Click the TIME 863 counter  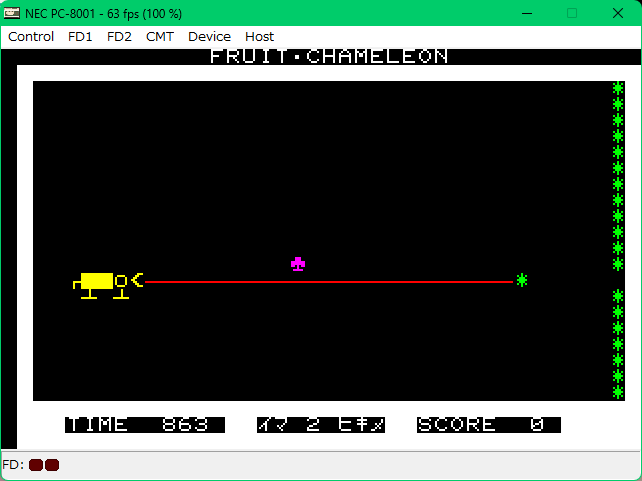pyautogui.click(x=145, y=425)
